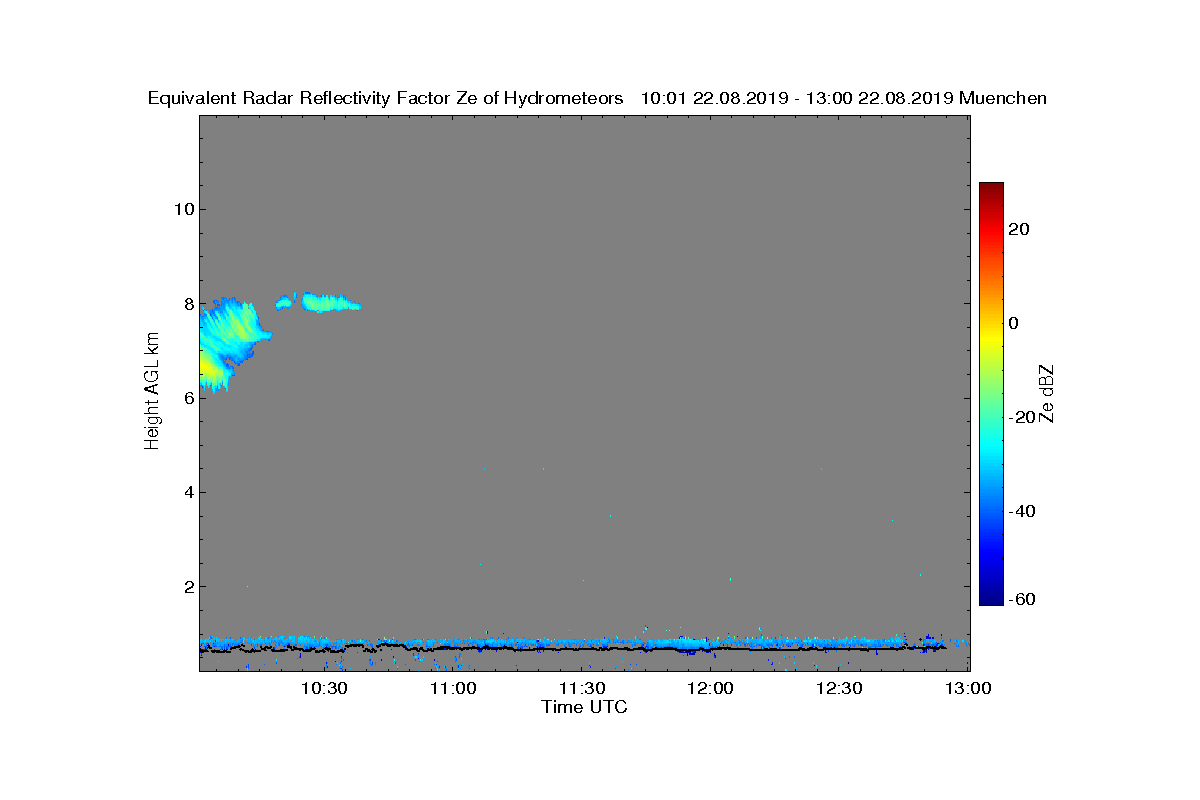1200x800 pixels.
Task: Click the colorbar tick label '-20'
Action: 1022,417
